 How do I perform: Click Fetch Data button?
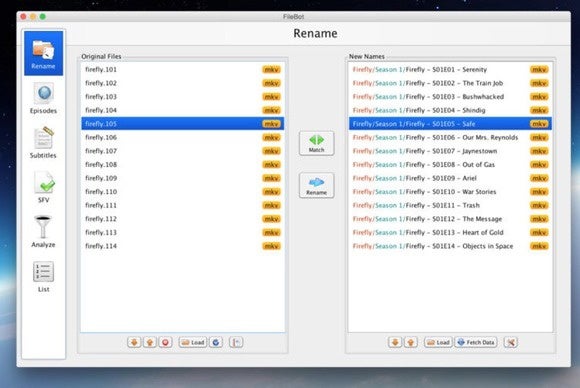coord(476,342)
